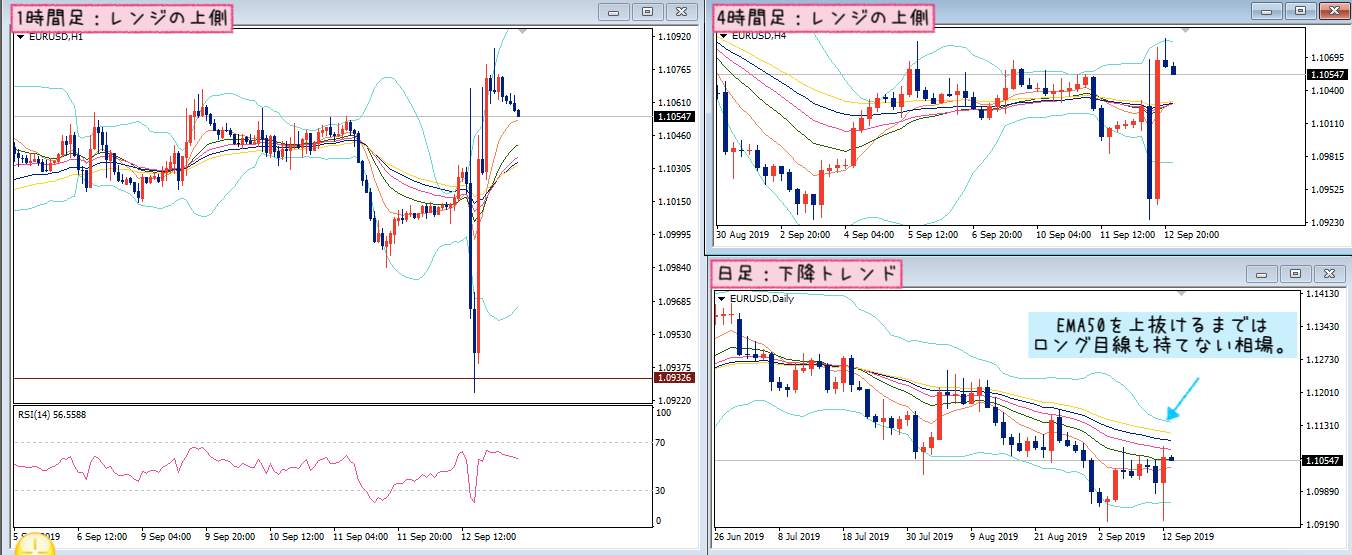1352x555 pixels.
Task: Click the 30 Aug 2019 date label
Action: click(x=742, y=236)
